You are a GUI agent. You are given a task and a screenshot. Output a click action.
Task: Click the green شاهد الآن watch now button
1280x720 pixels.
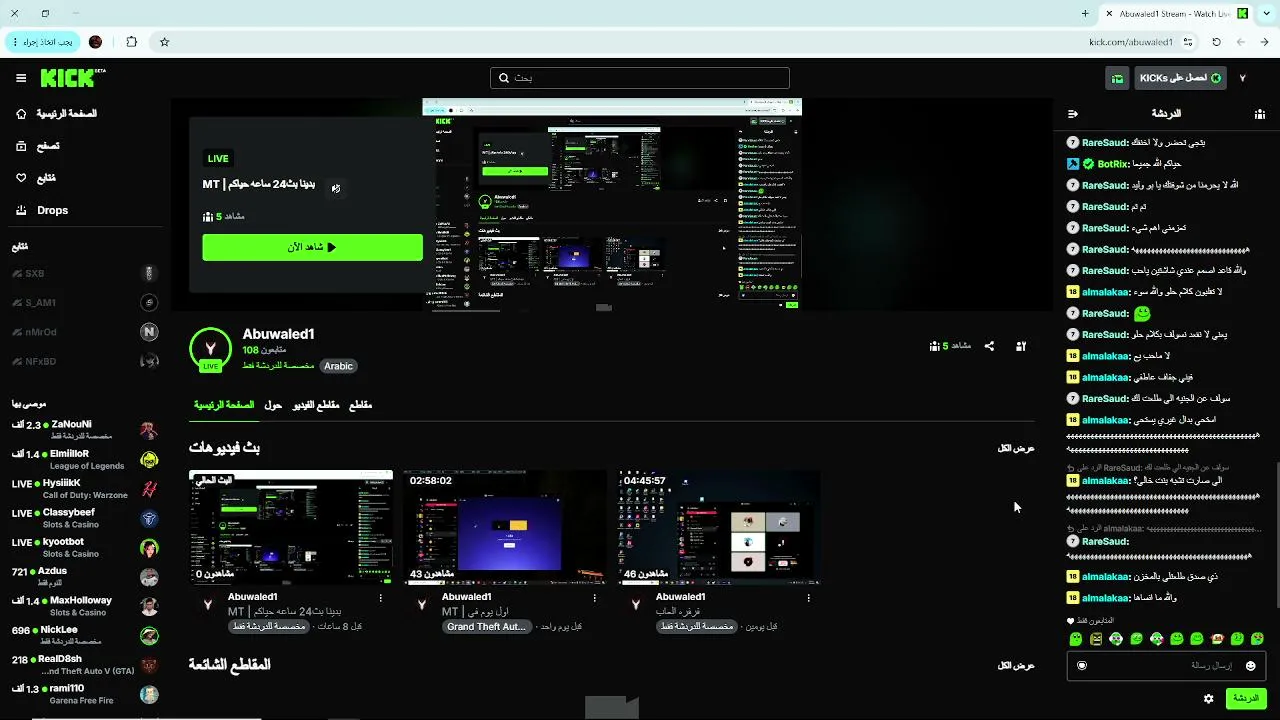(x=312, y=247)
